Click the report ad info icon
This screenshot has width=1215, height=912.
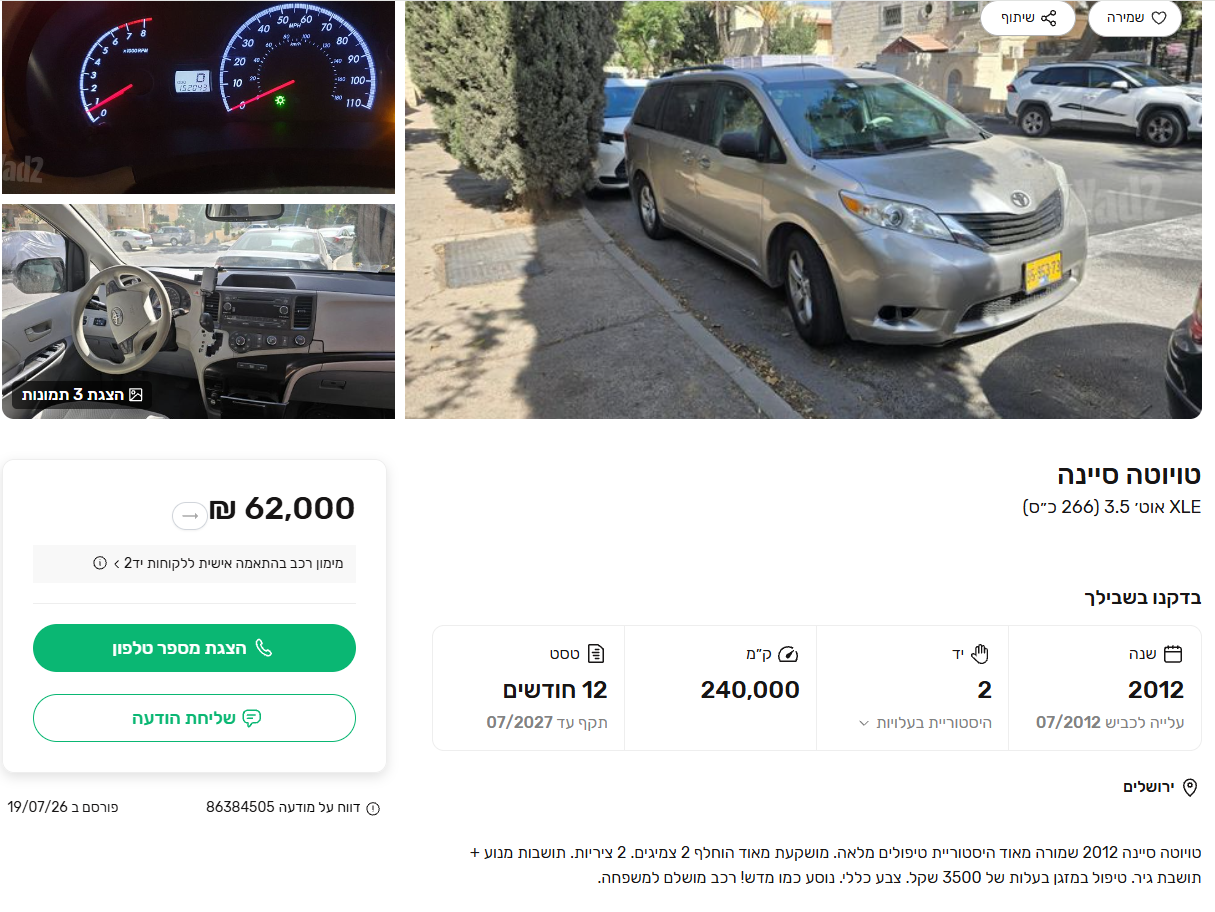click(373, 808)
